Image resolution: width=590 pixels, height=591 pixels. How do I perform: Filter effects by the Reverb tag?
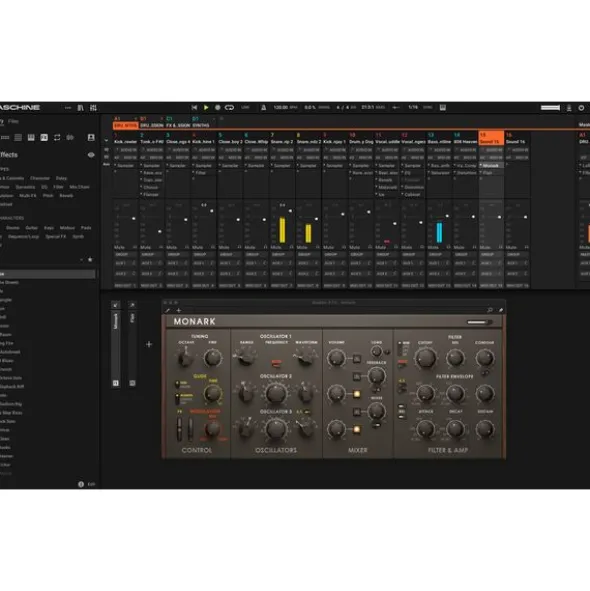pos(66,196)
